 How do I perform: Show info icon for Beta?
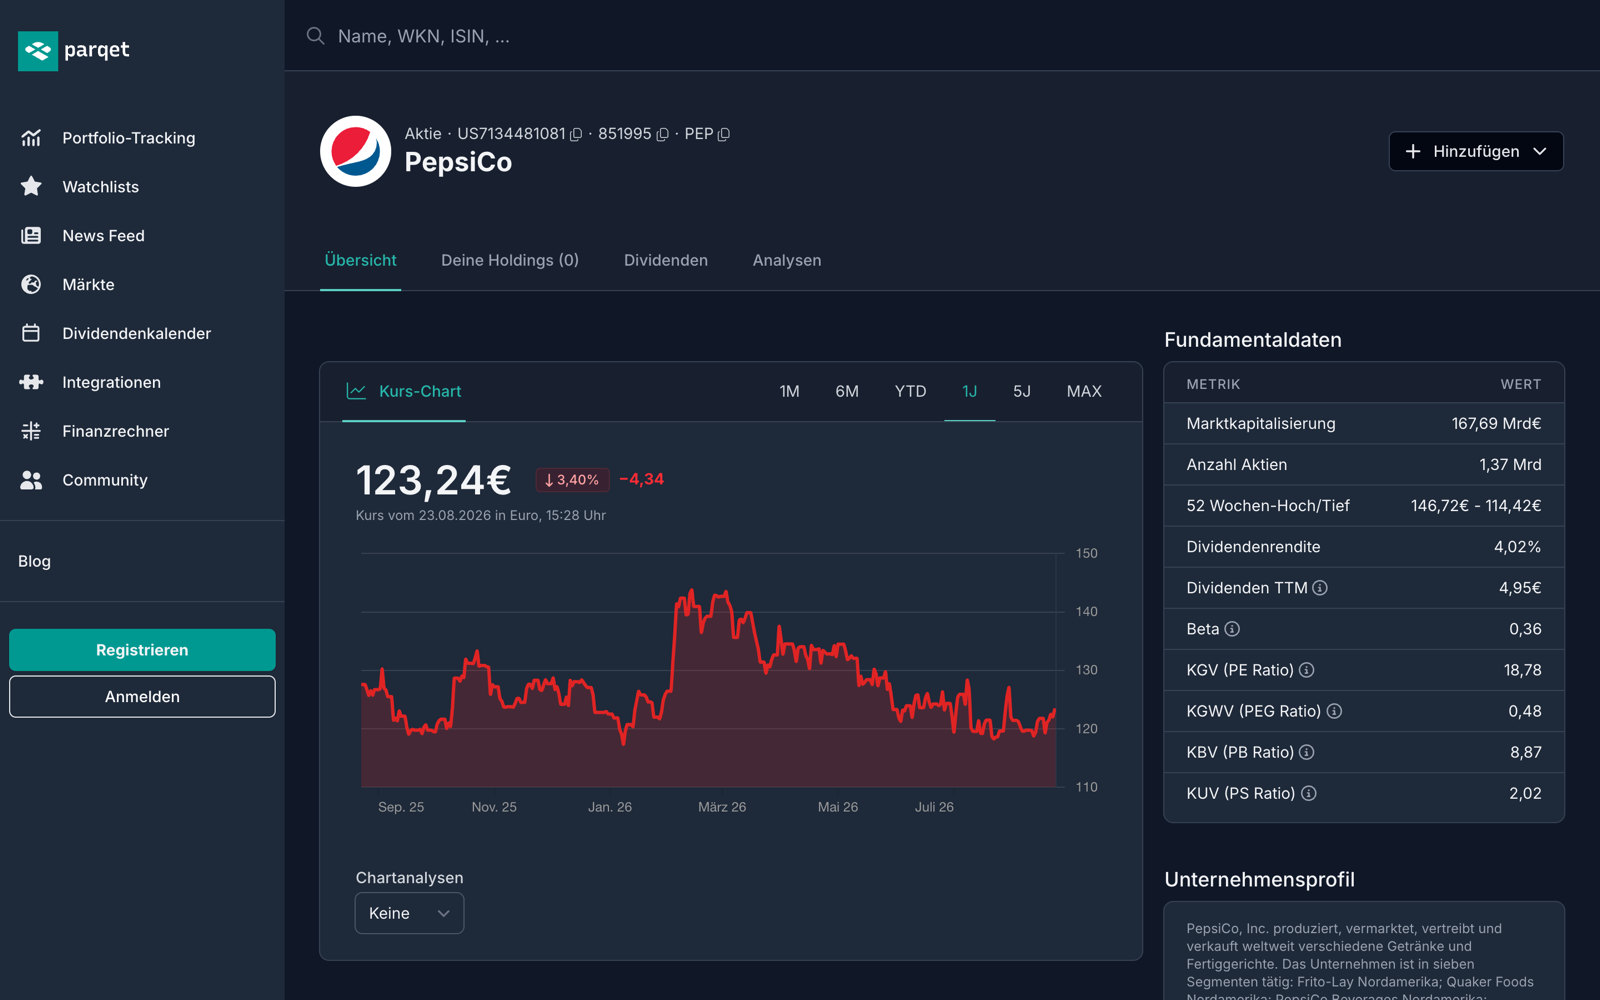(x=1232, y=629)
